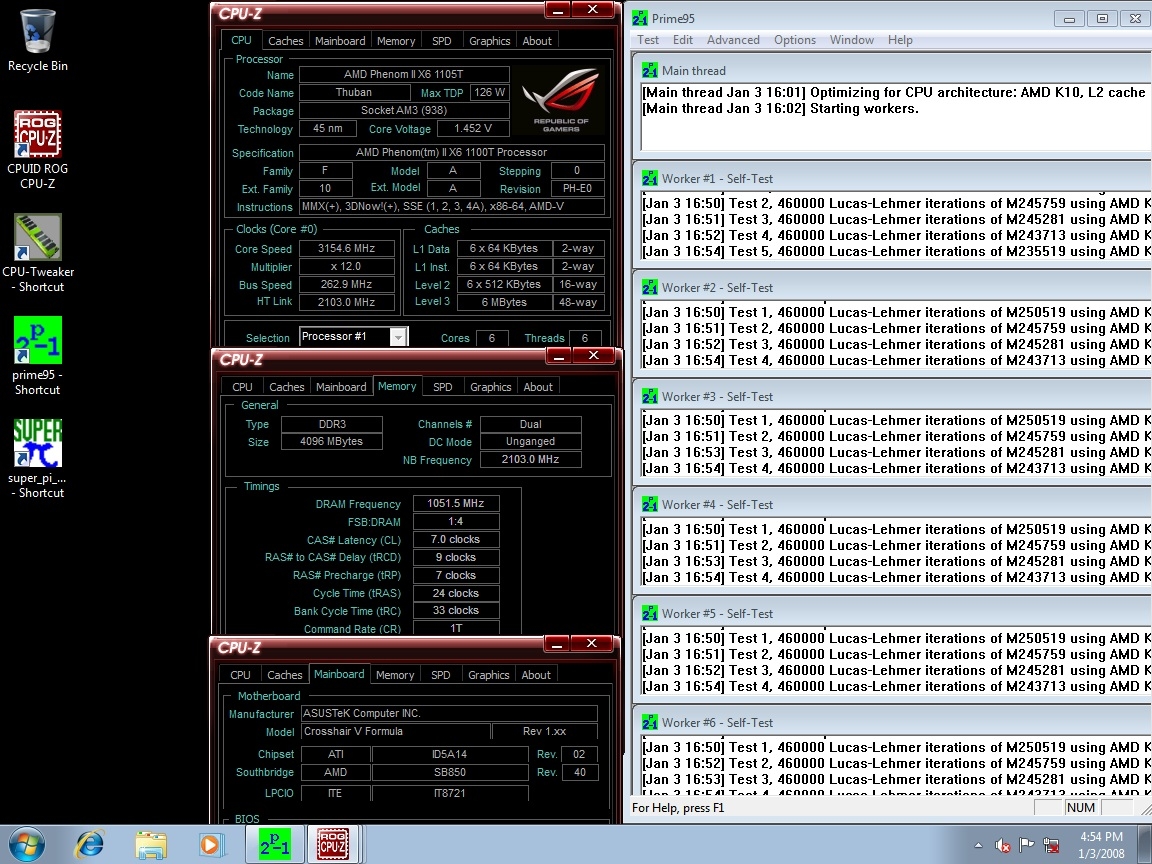The width and height of the screenshot is (1152, 864).
Task: Click the Worker #1 Self-Test window icon
Action: pyautogui.click(x=649, y=179)
